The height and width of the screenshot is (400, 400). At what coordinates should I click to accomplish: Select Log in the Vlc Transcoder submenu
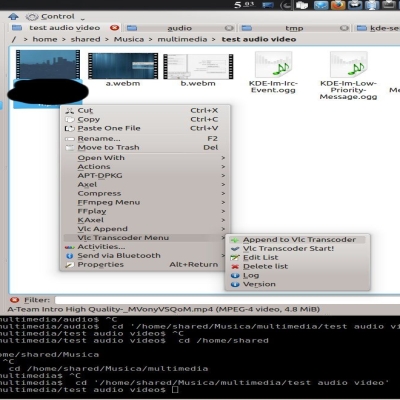point(297,276)
